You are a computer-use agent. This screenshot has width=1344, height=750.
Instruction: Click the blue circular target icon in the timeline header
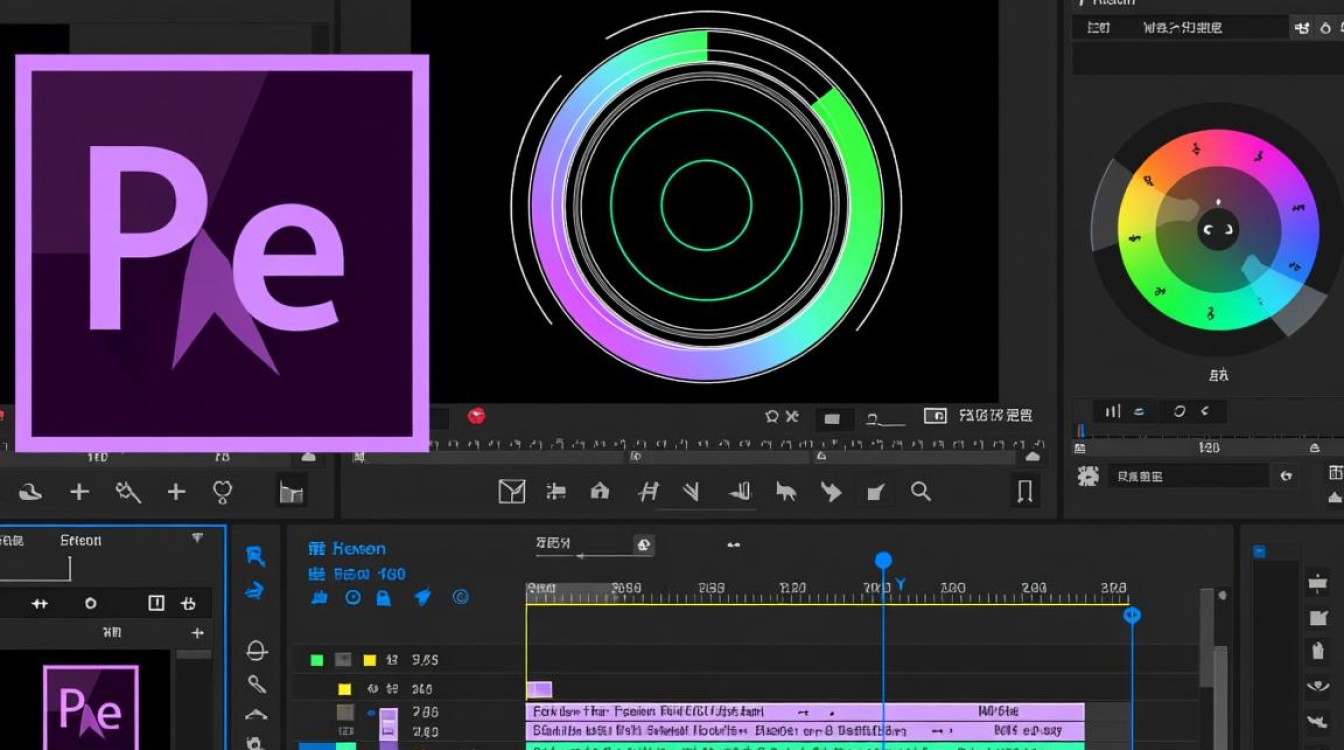[353, 597]
